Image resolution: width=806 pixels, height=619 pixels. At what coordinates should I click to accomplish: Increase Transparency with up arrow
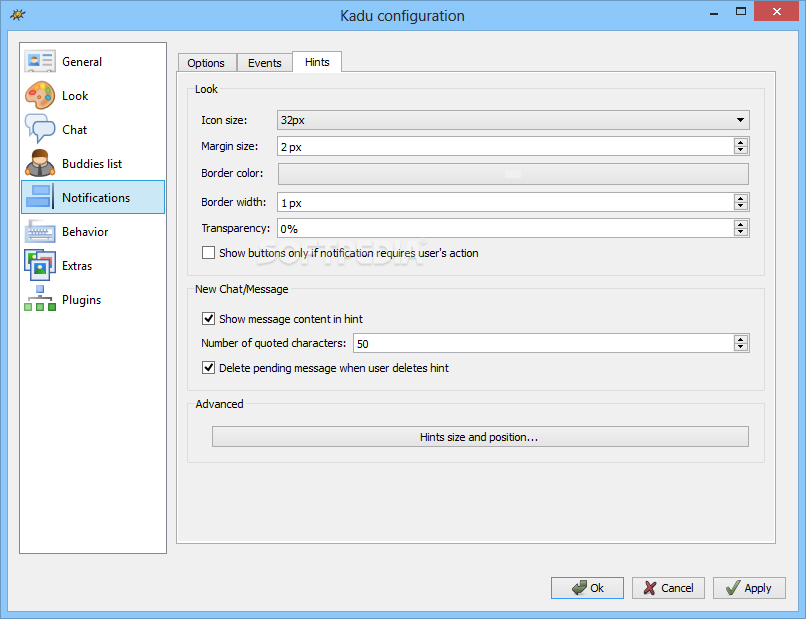(741, 224)
